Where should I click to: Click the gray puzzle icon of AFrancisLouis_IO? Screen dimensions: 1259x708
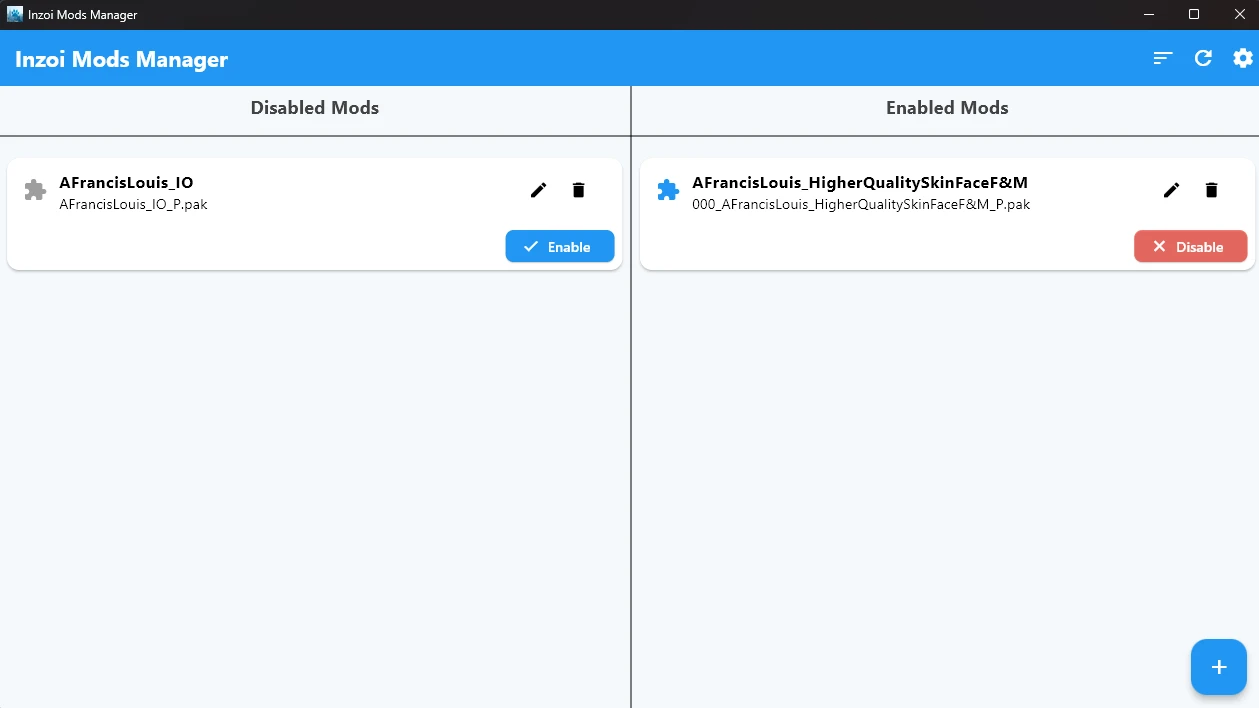click(35, 190)
